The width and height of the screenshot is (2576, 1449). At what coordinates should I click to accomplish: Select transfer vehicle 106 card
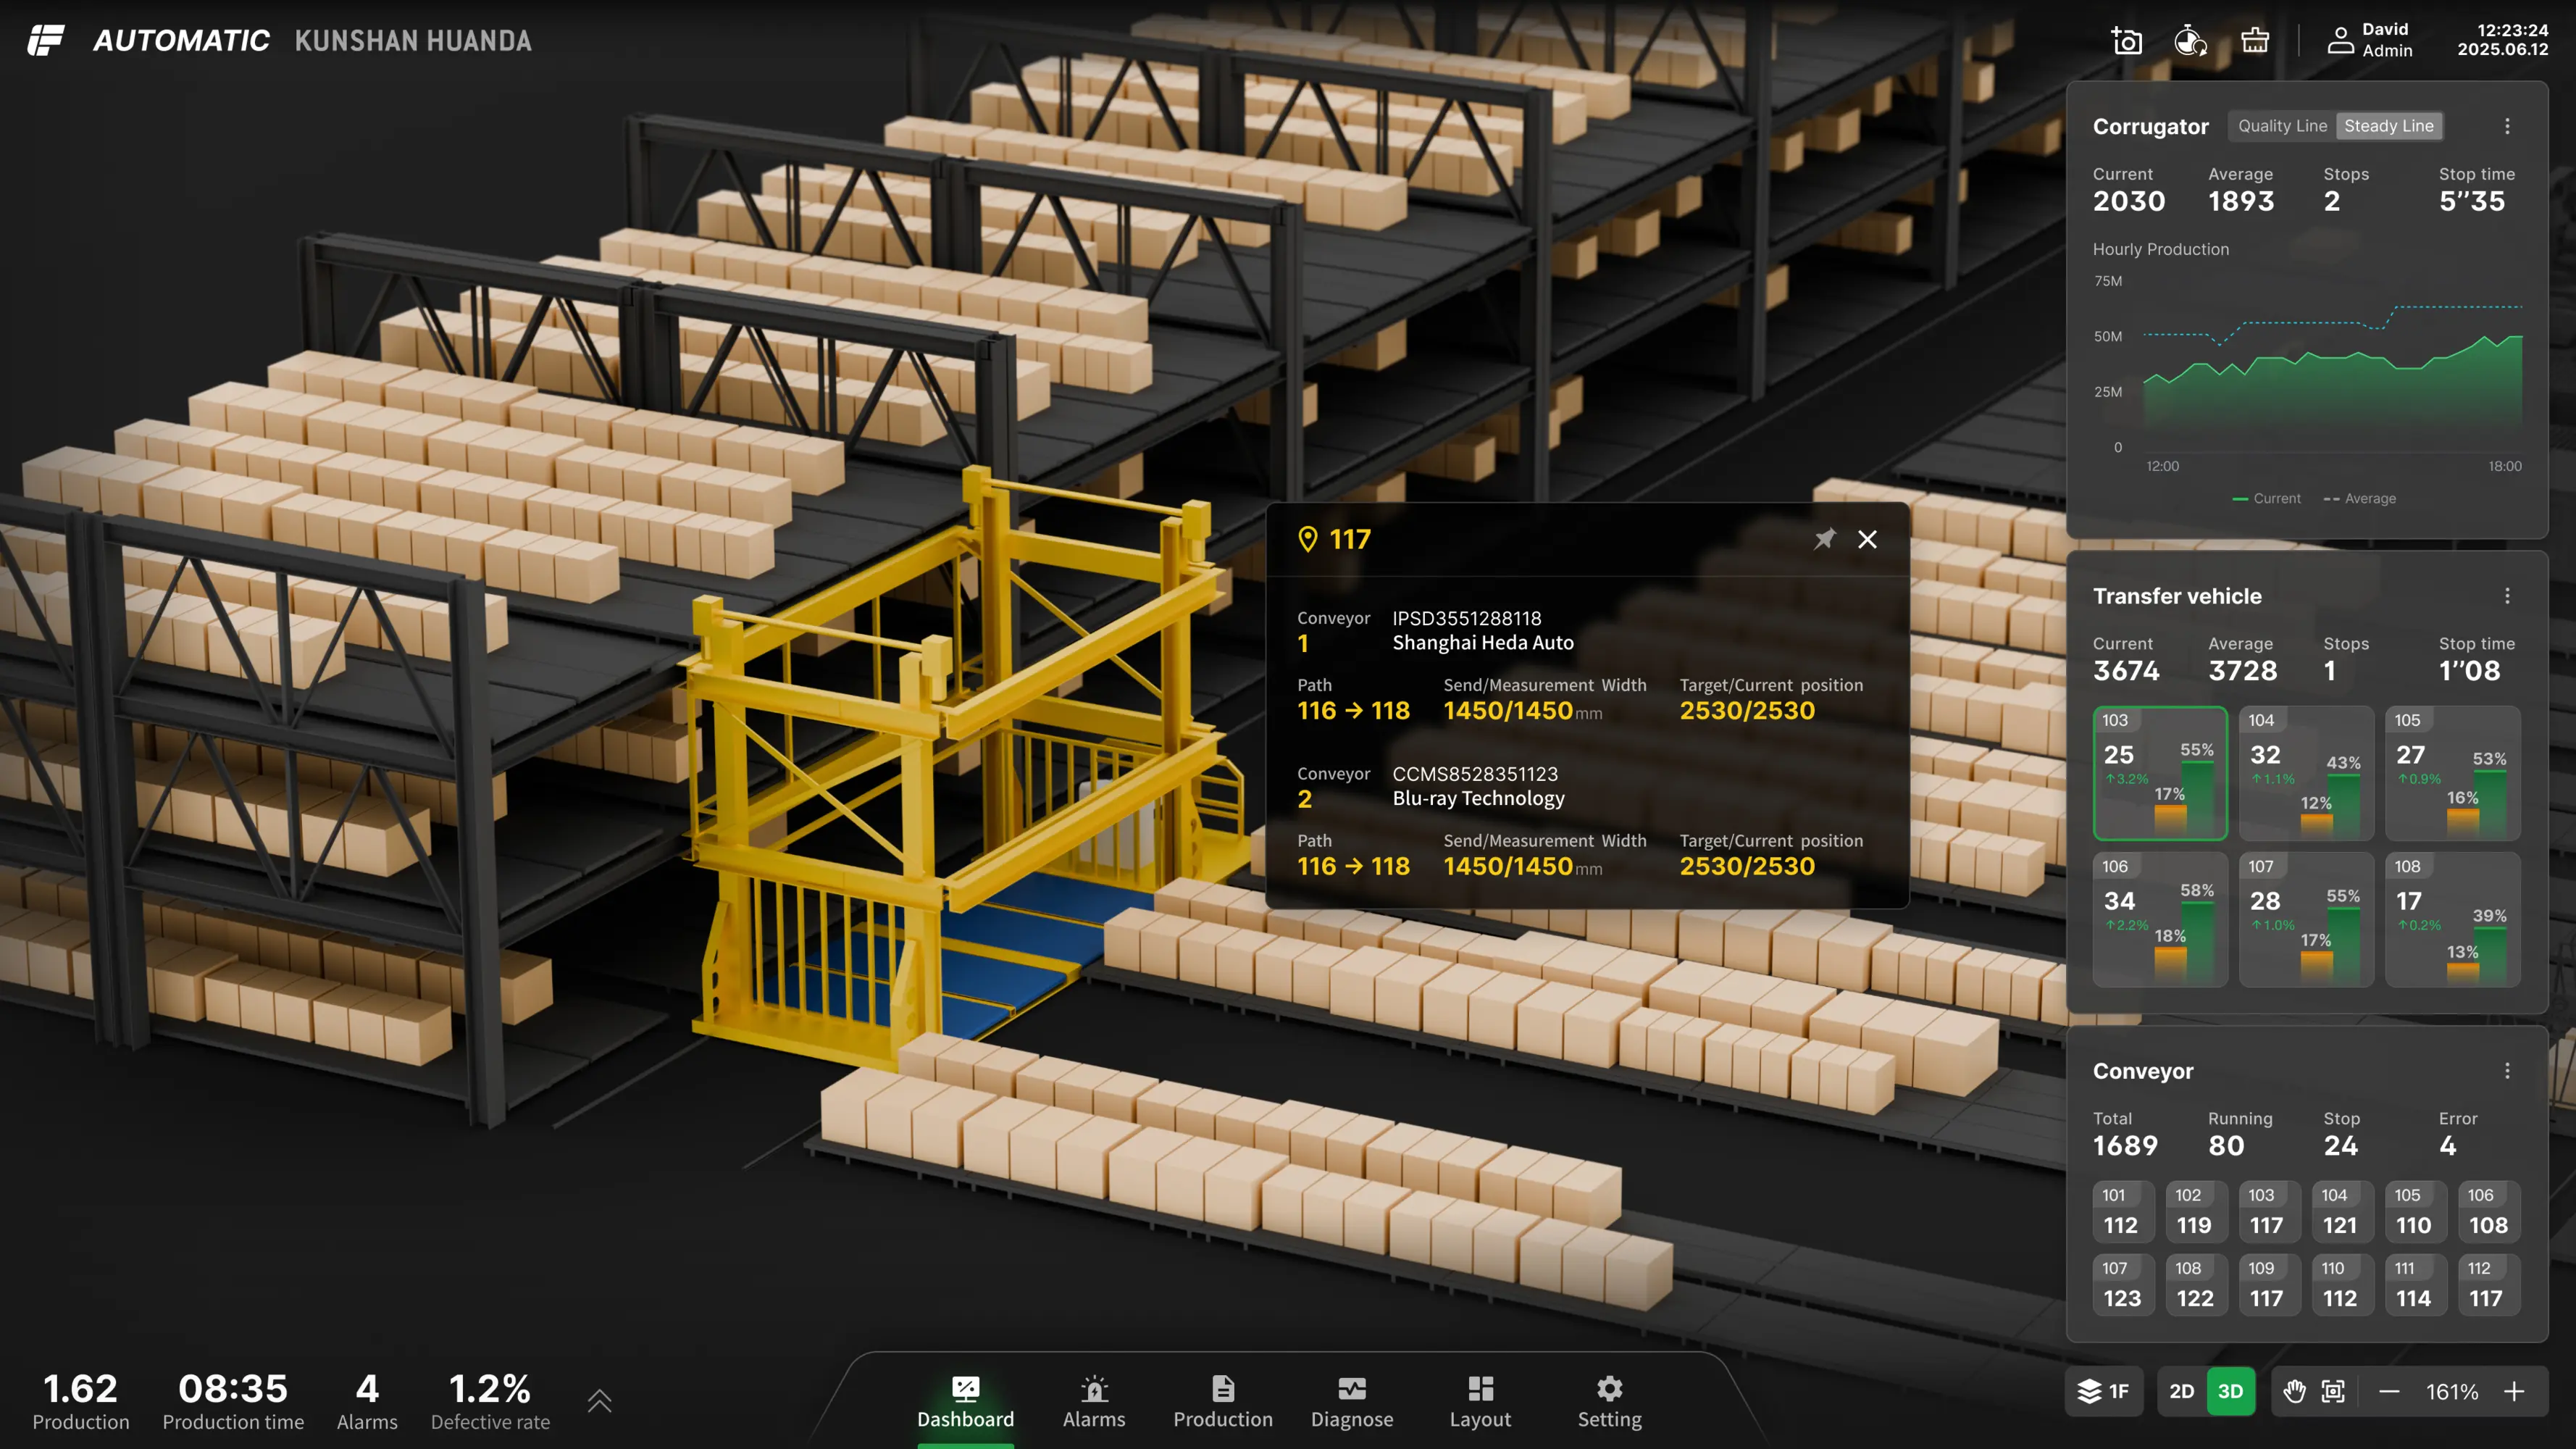pyautogui.click(x=2160, y=918)
